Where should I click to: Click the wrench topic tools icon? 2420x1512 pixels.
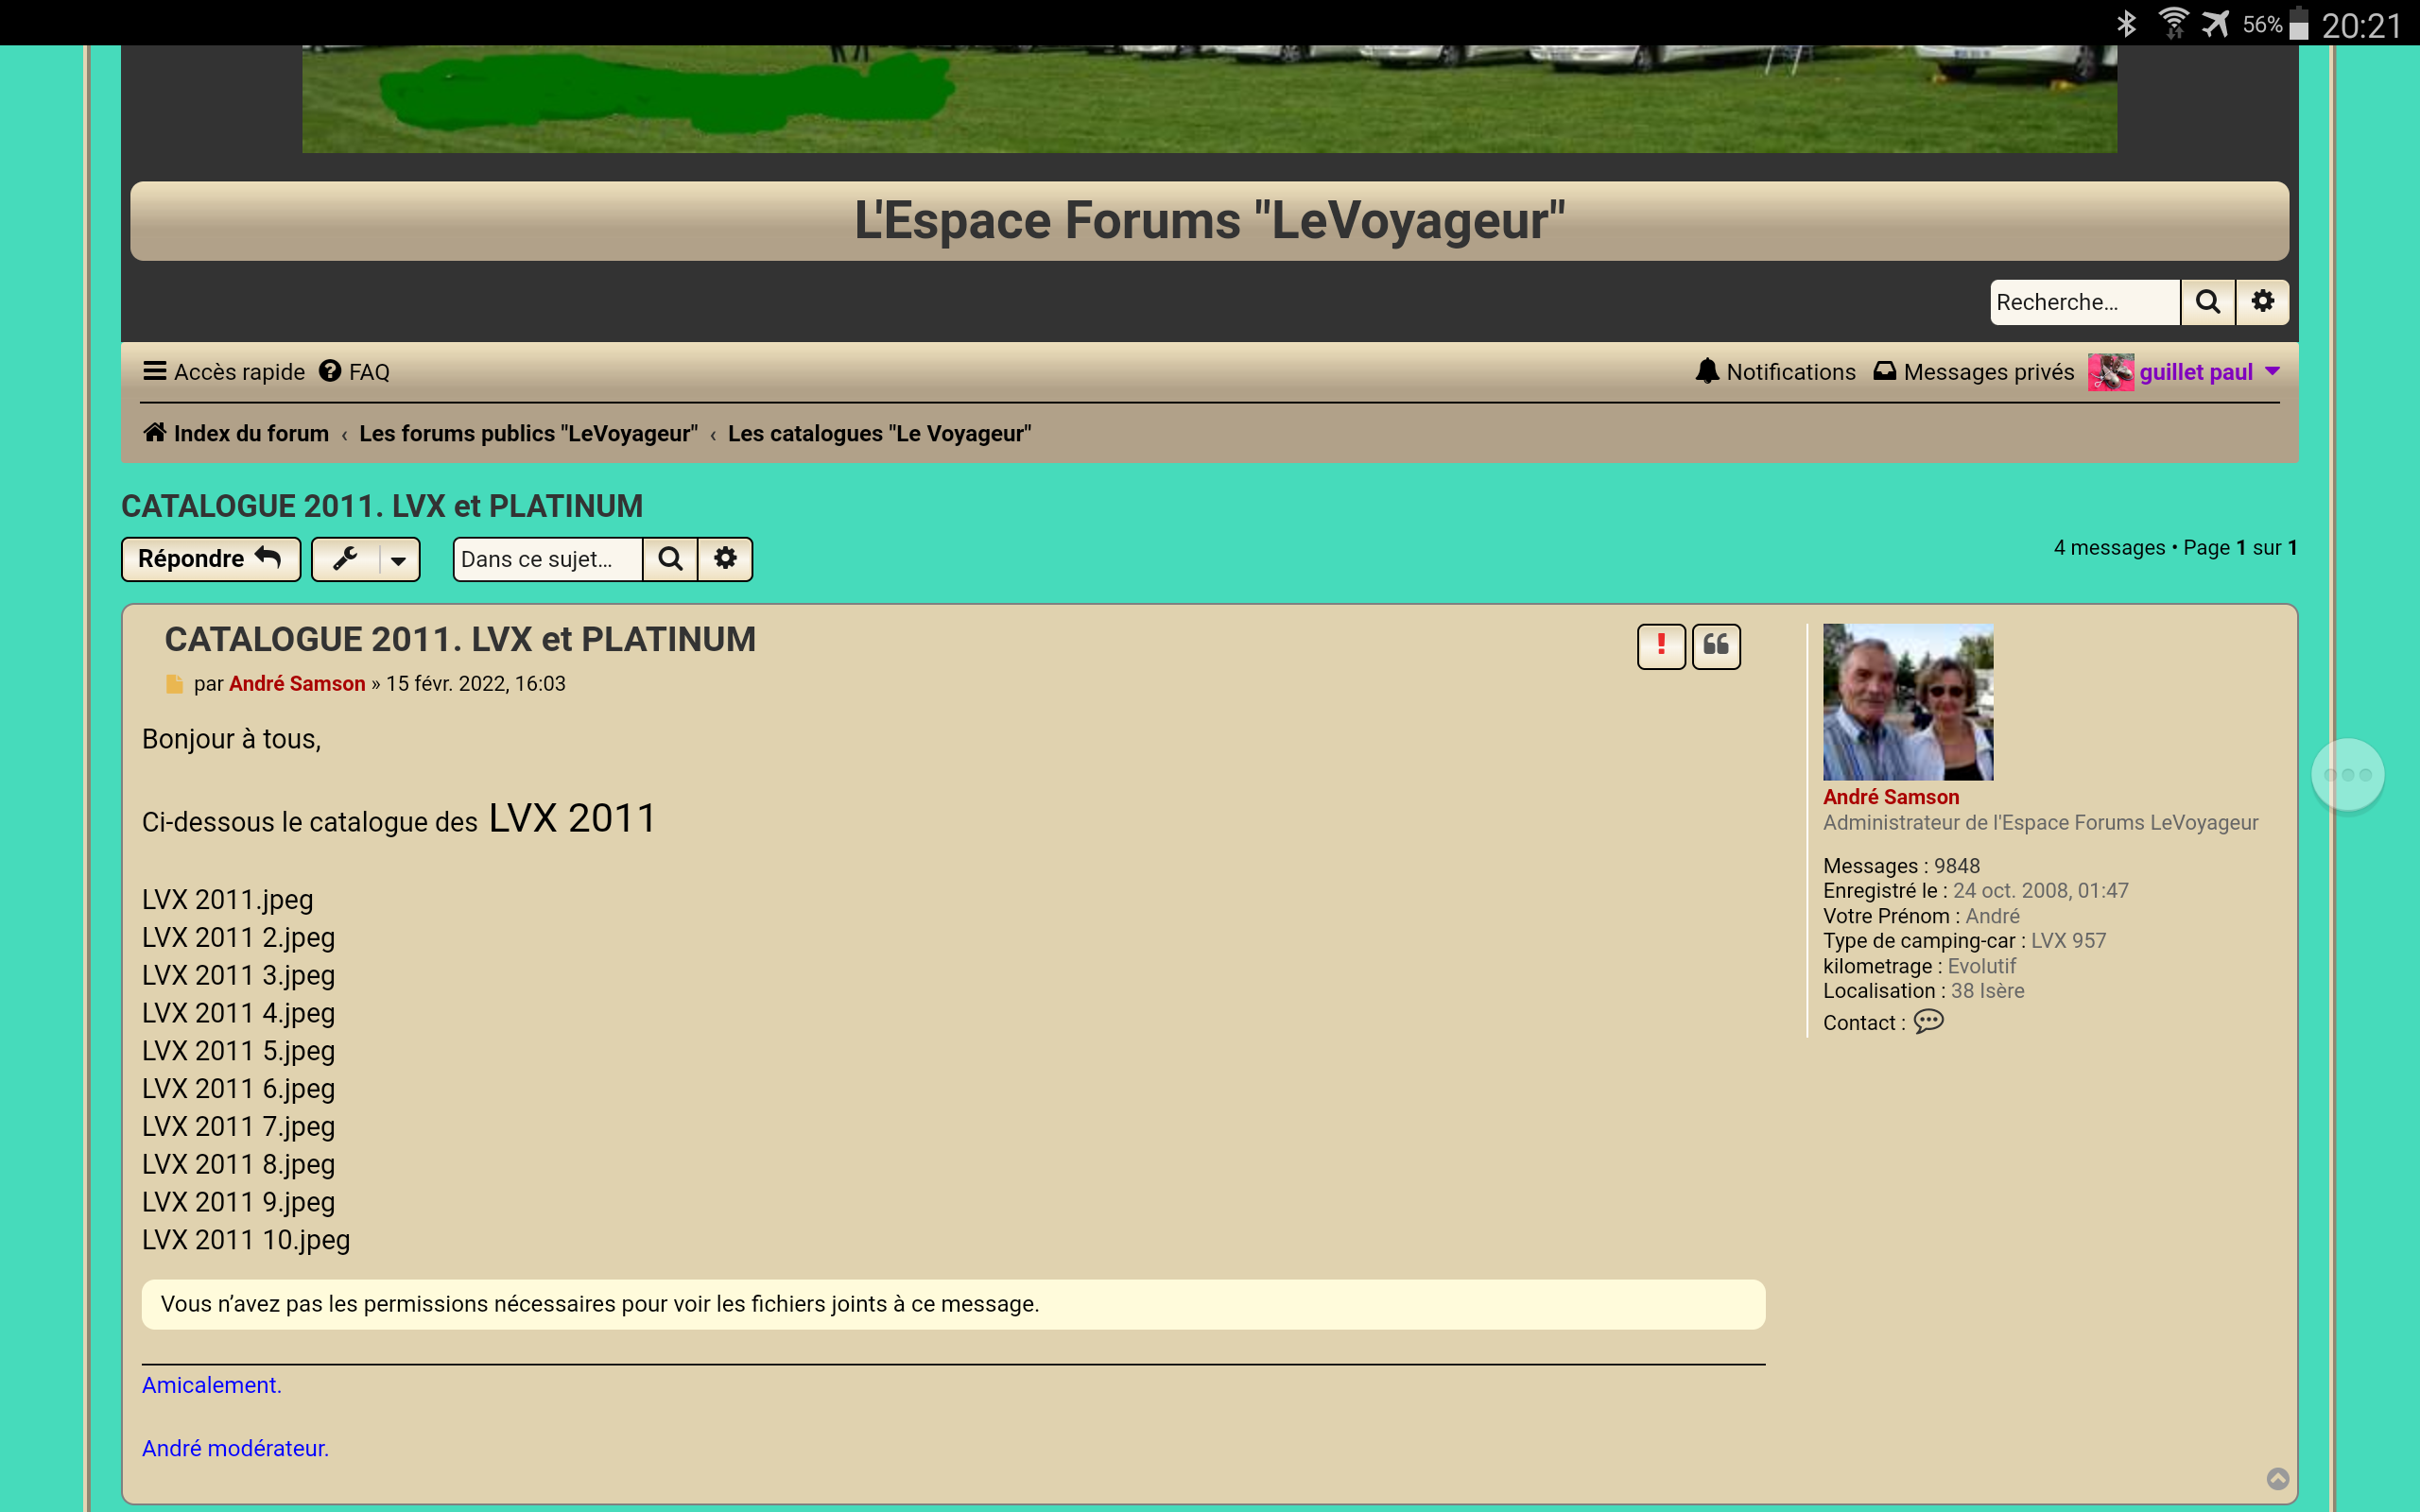(344, 558)
